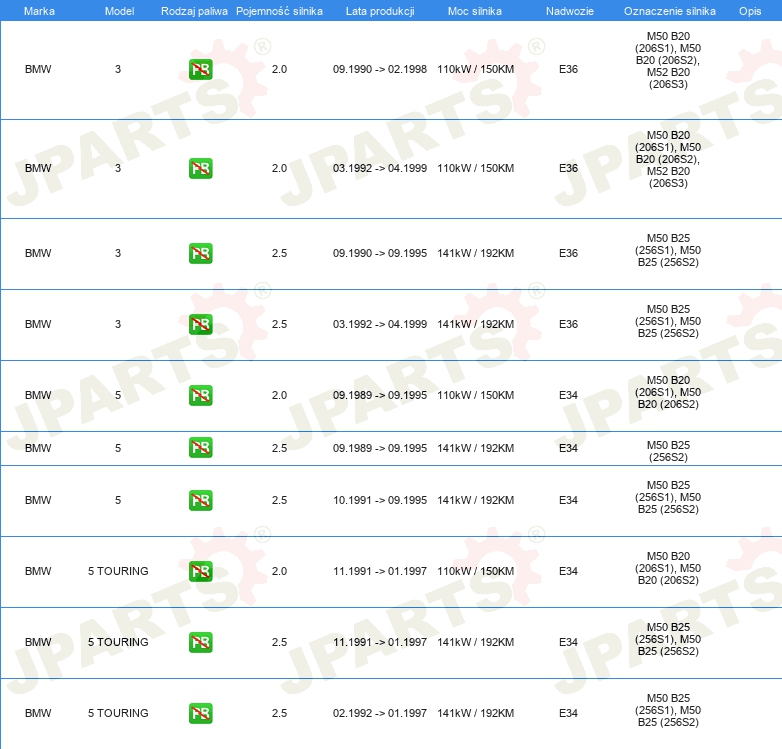
Task: Click the fuel icon in BMW 3 2.0 03.1992 row
Action: pos(200,168)
